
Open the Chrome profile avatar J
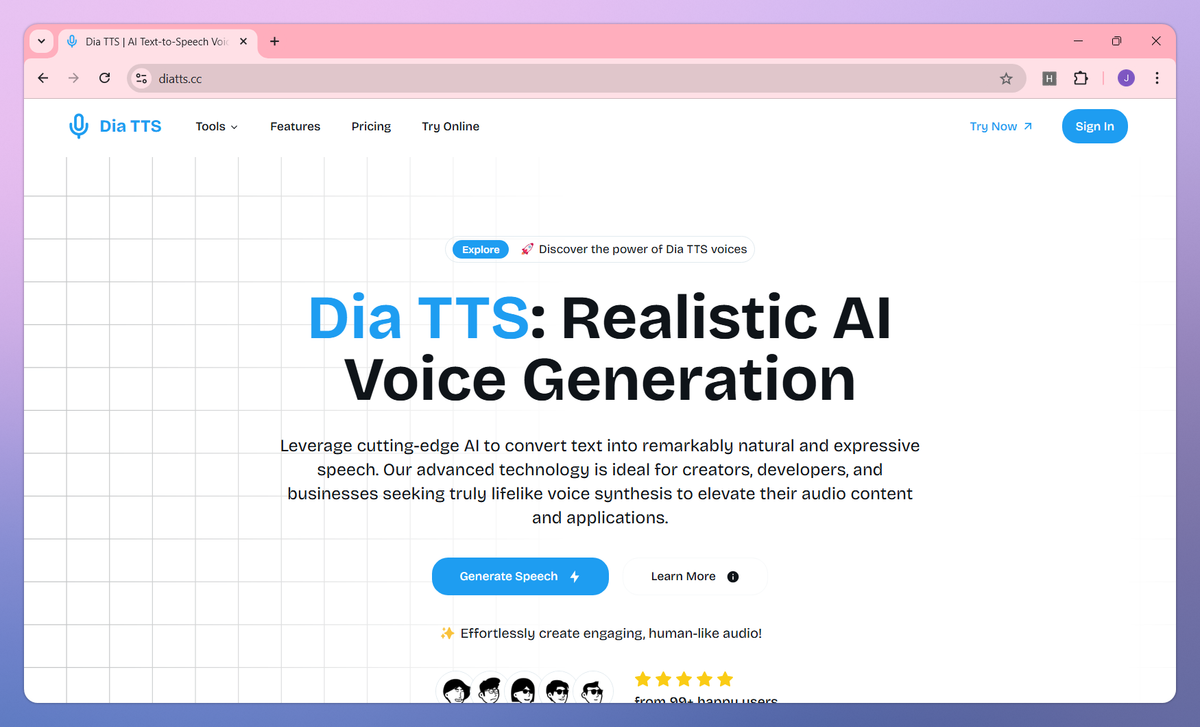pyautogui.click(x=1126, y=78)
